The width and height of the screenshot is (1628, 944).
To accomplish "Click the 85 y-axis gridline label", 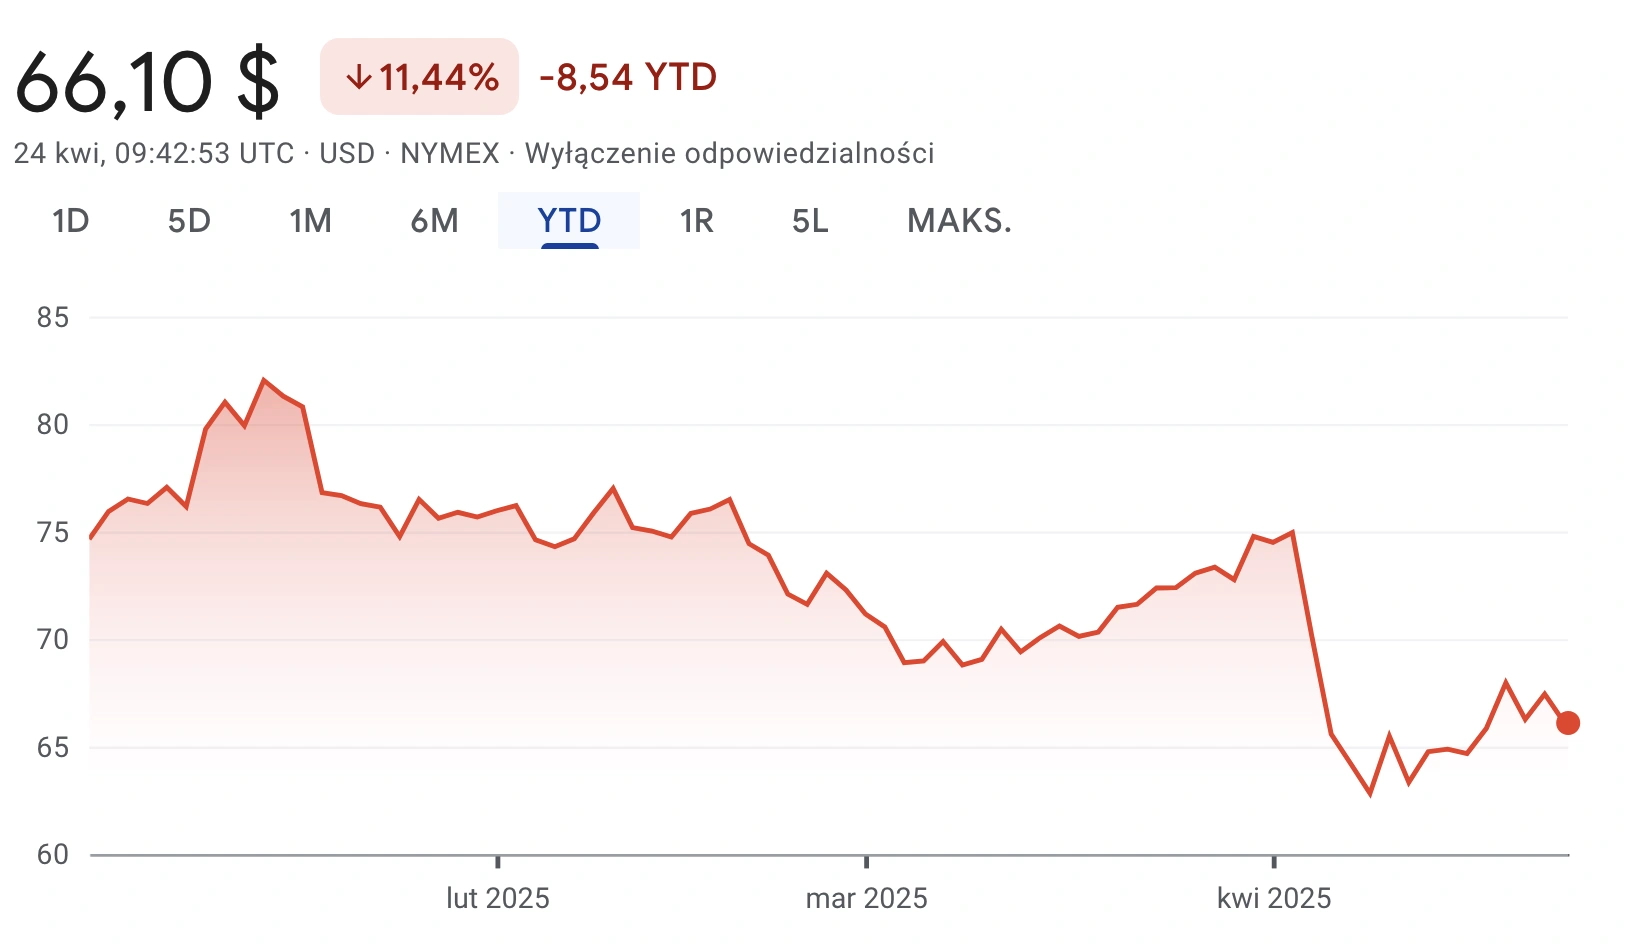I will click(53, 318).
